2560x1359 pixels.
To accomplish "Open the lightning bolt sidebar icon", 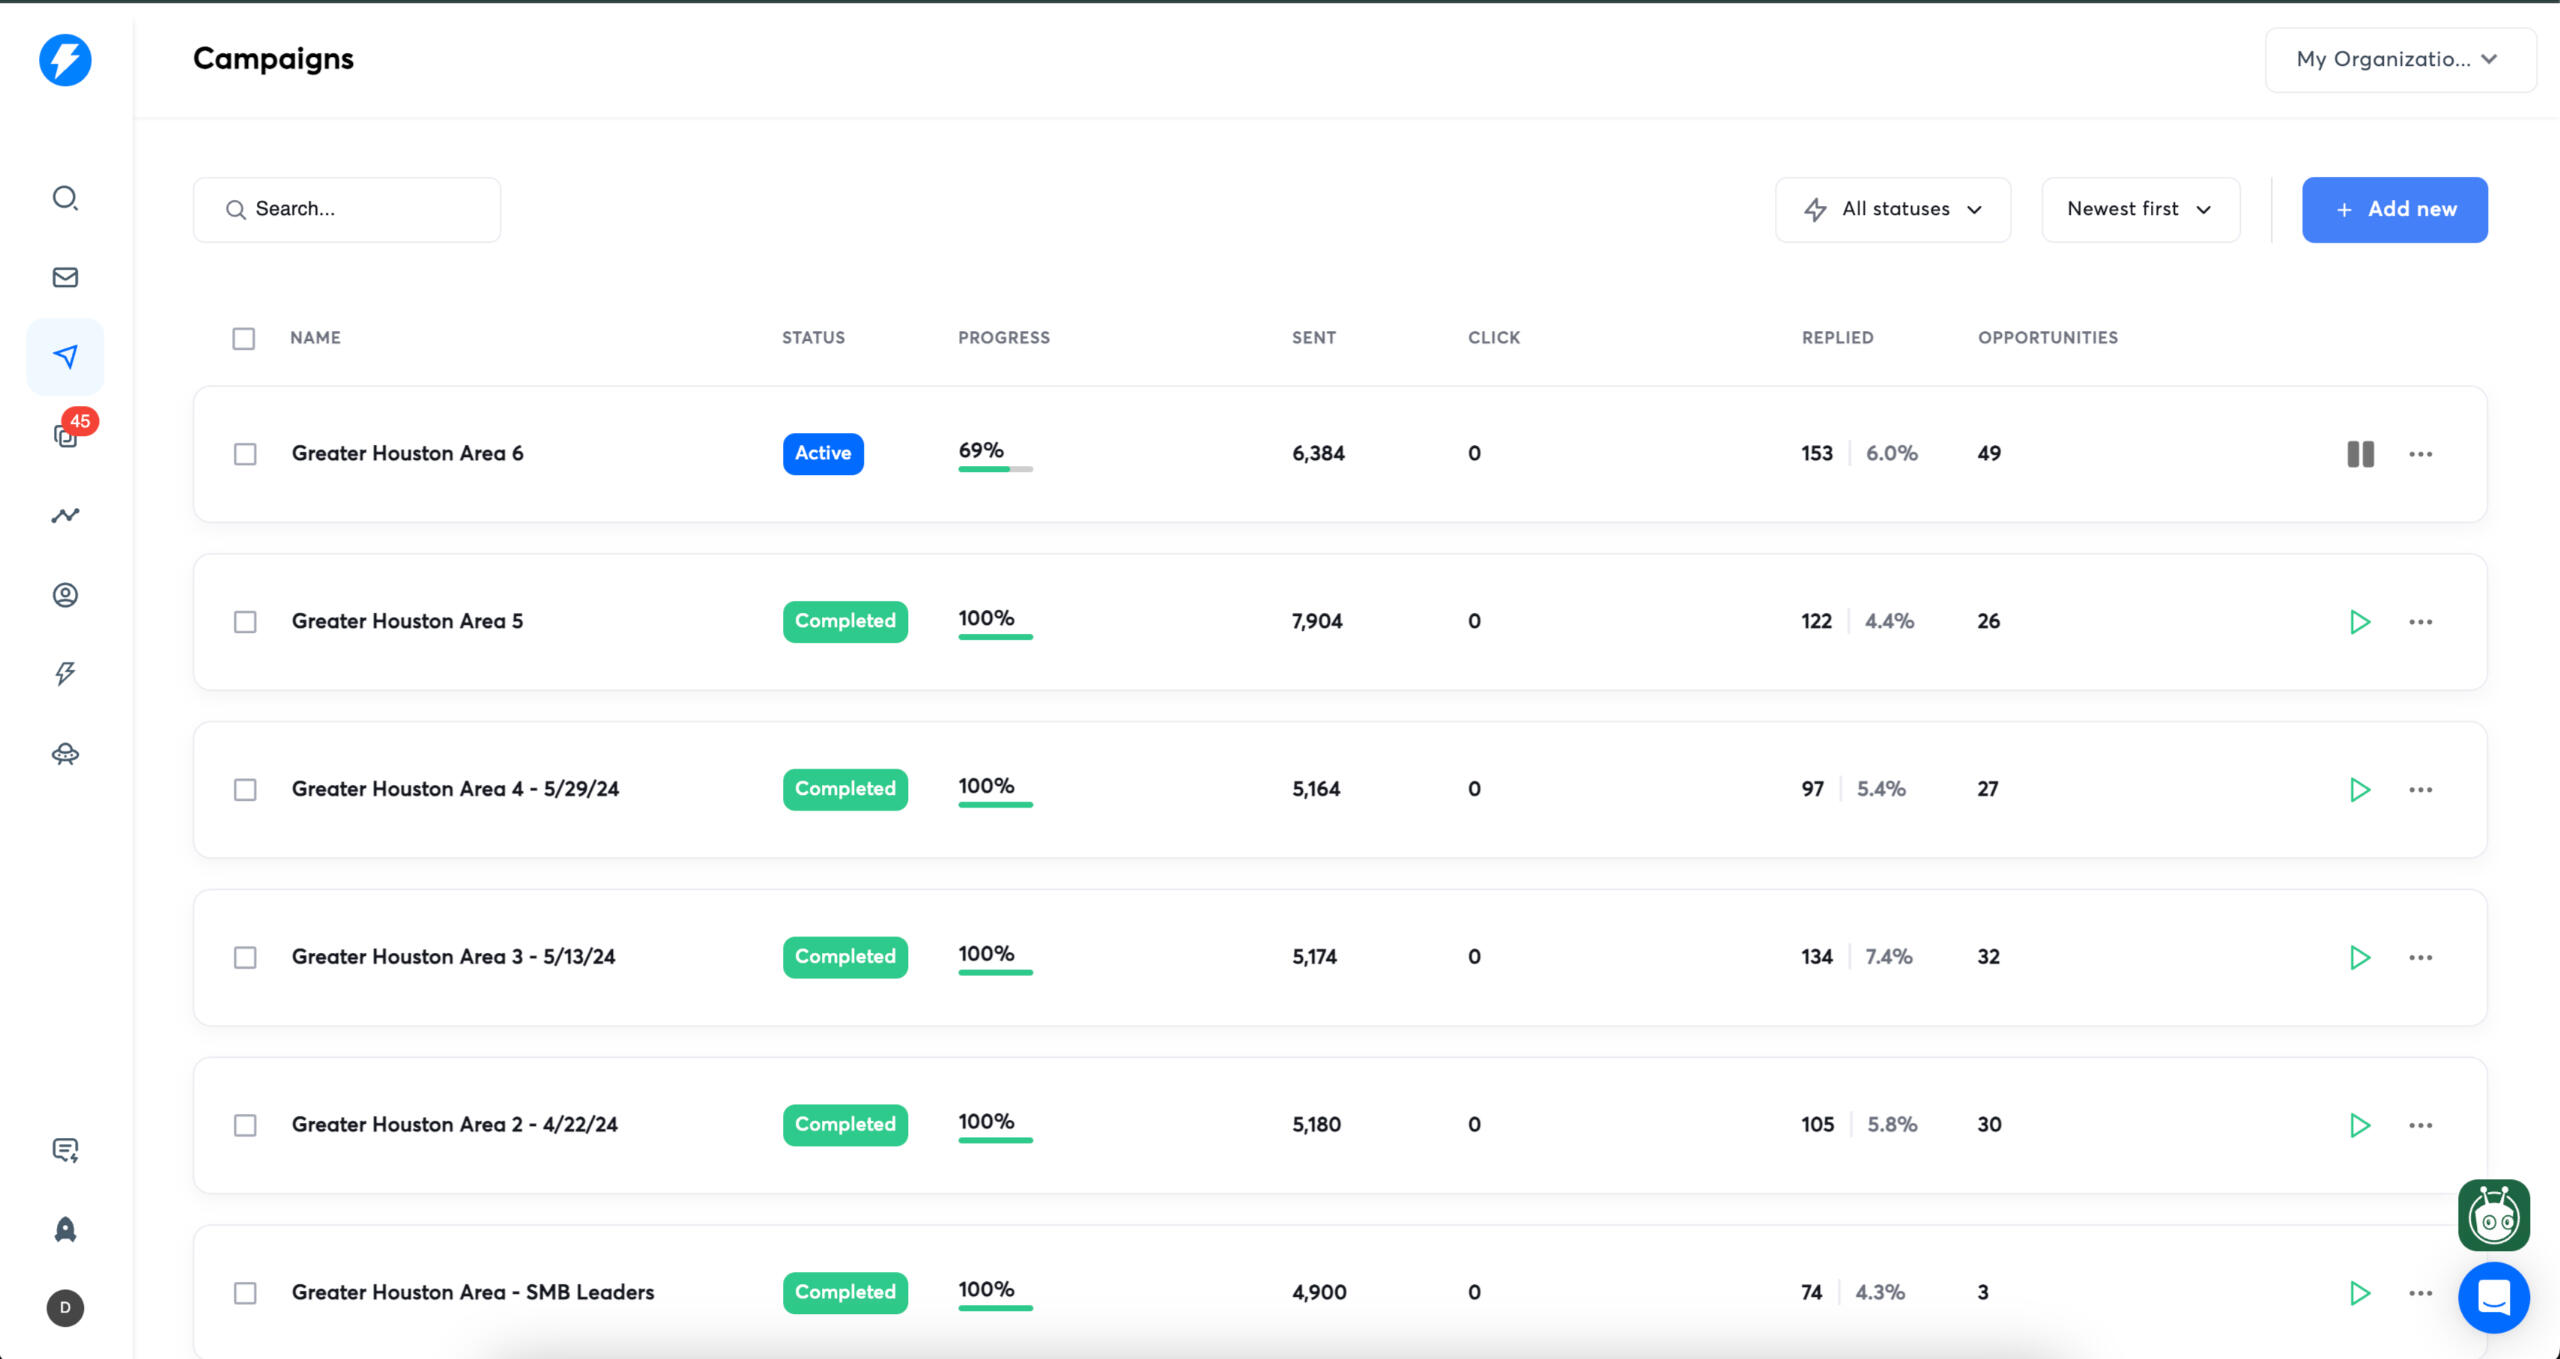I will click(65, 673).
